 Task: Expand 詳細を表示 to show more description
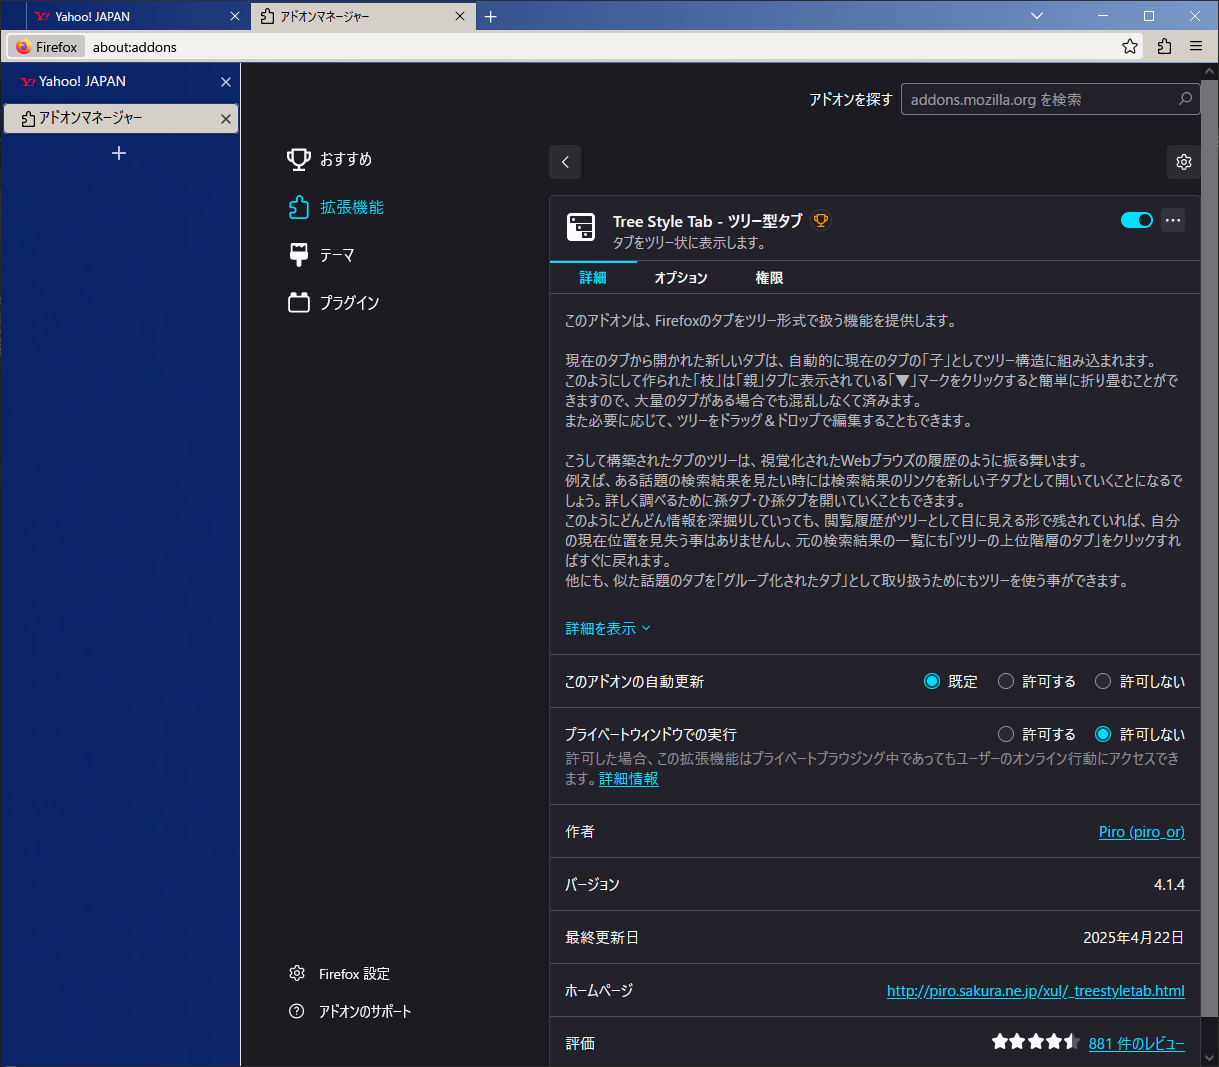point(608,629)
